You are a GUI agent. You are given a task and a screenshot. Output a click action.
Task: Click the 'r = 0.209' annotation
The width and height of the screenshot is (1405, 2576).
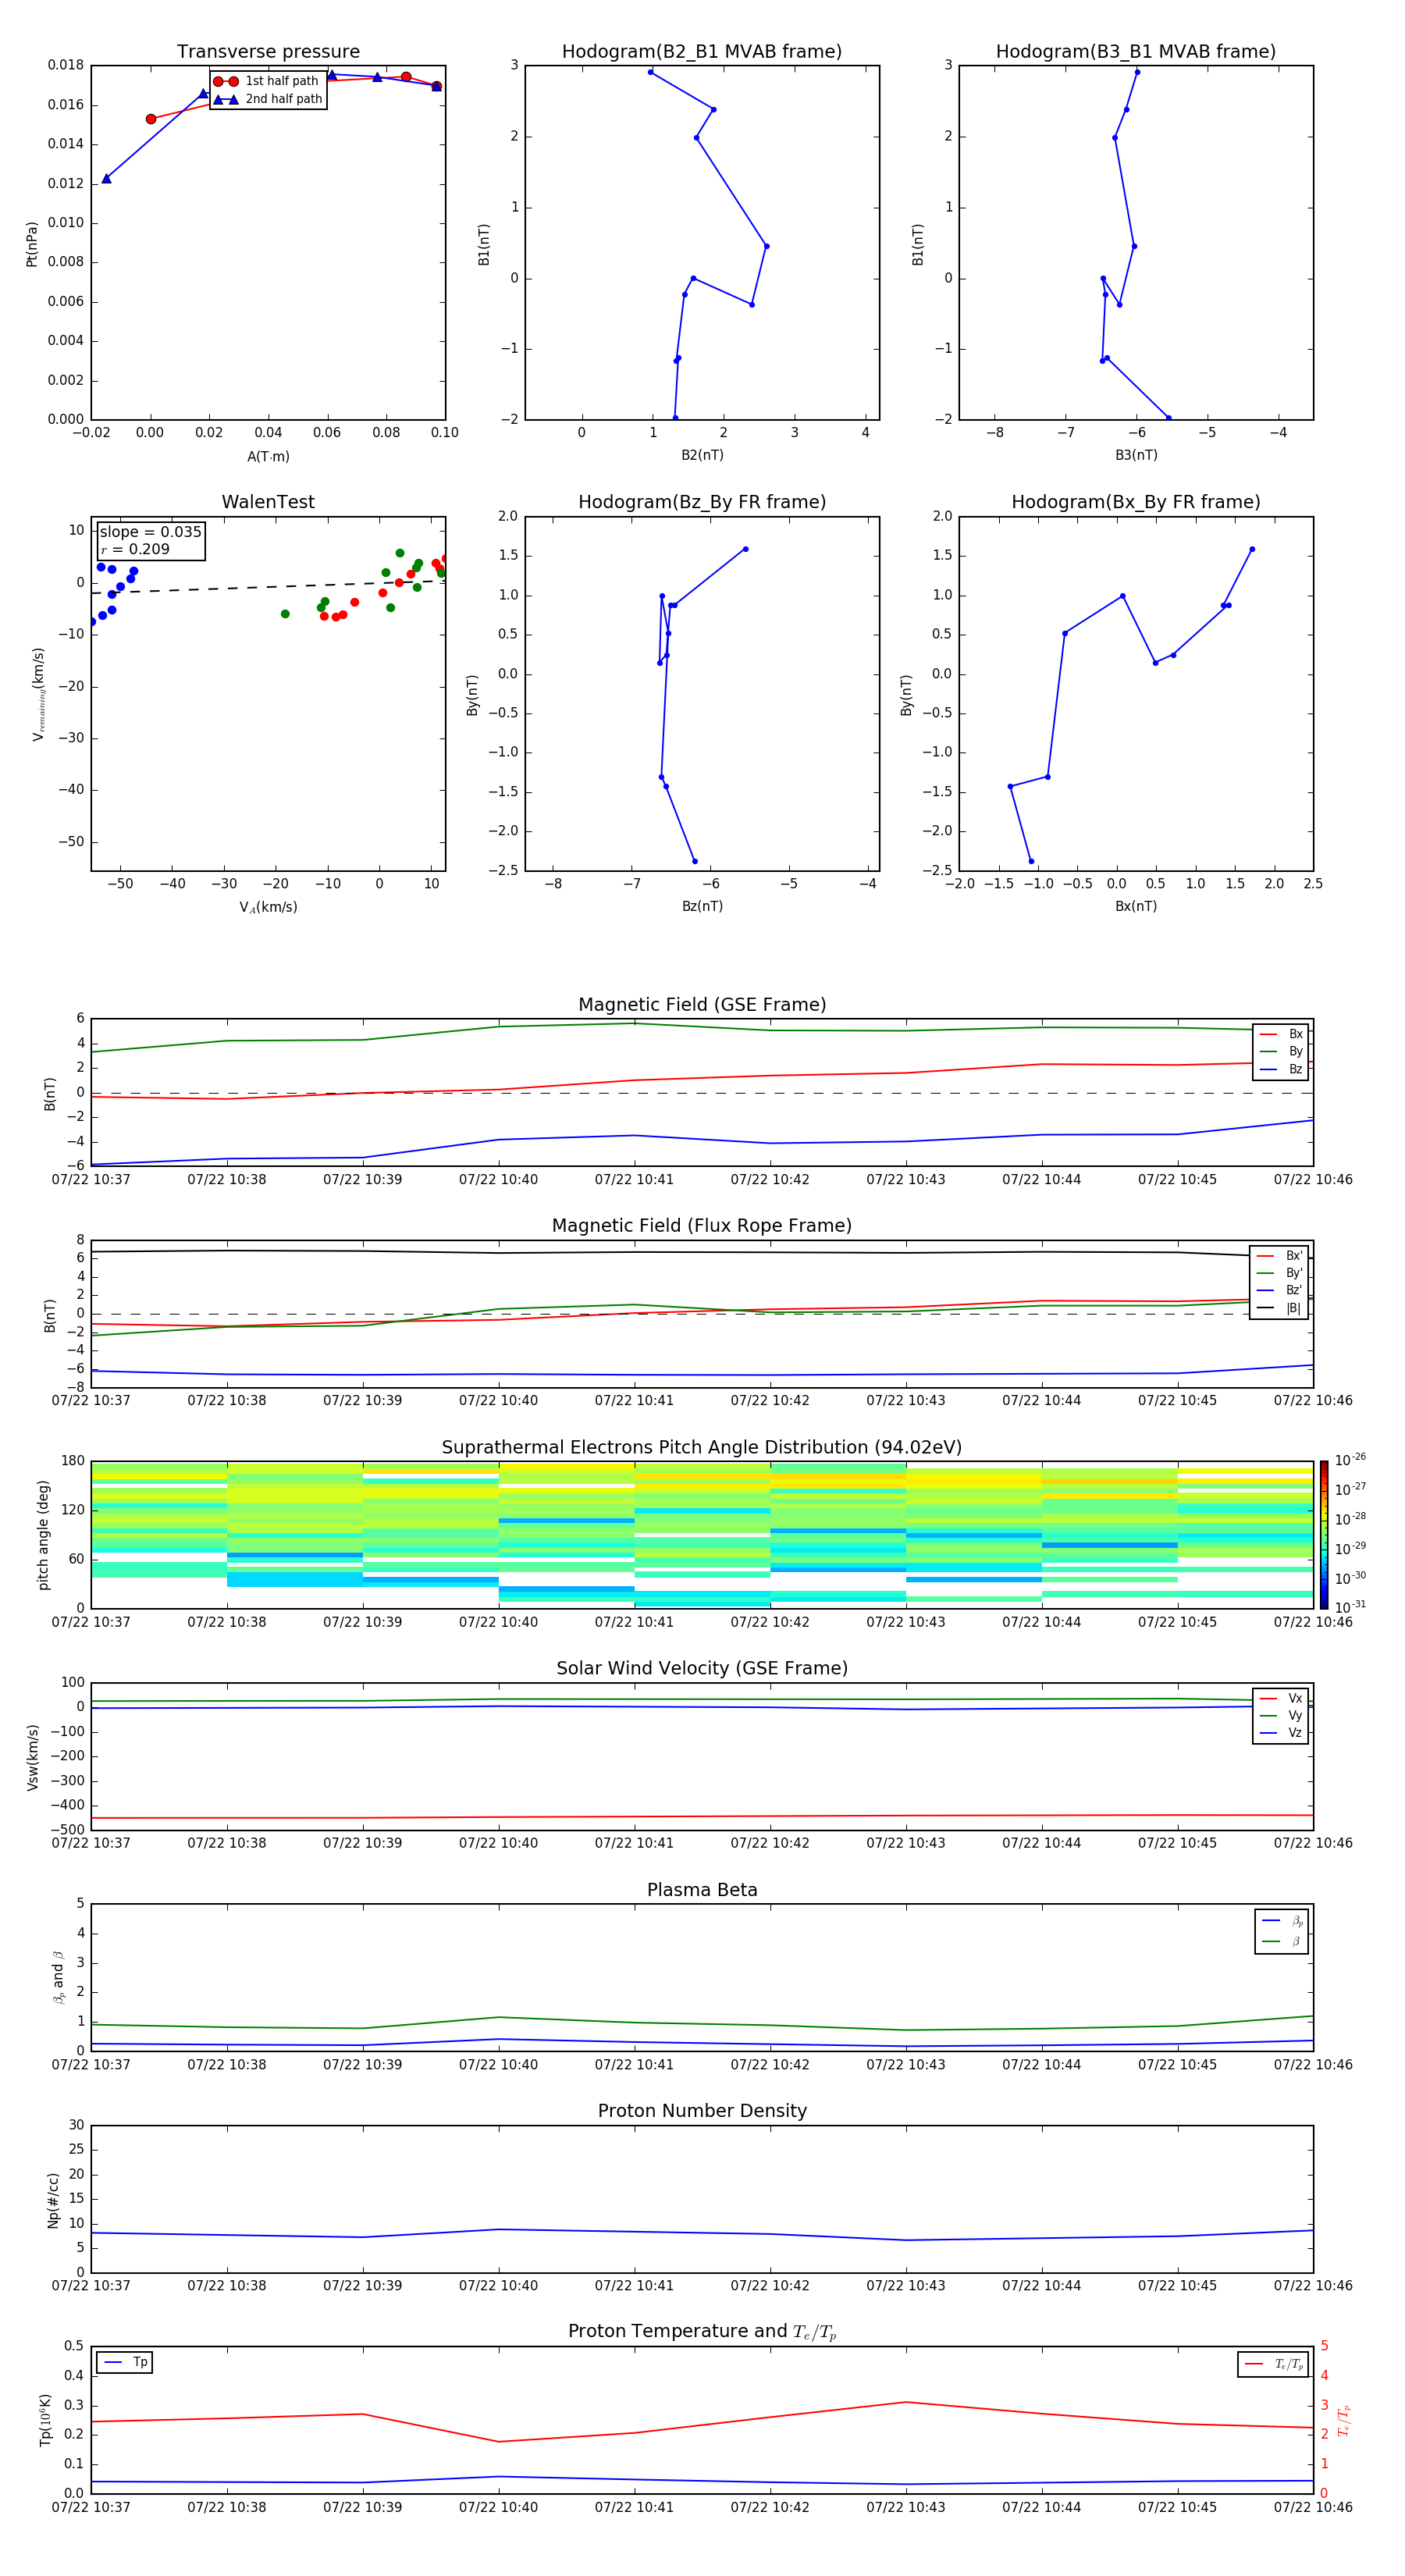tap(135, 549)
